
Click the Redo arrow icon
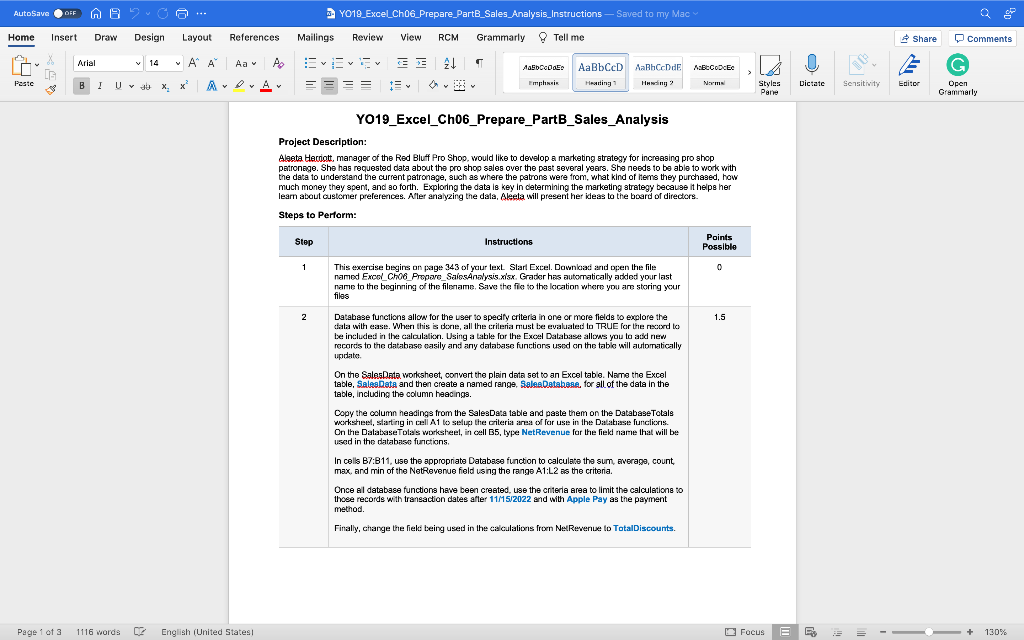163,13
